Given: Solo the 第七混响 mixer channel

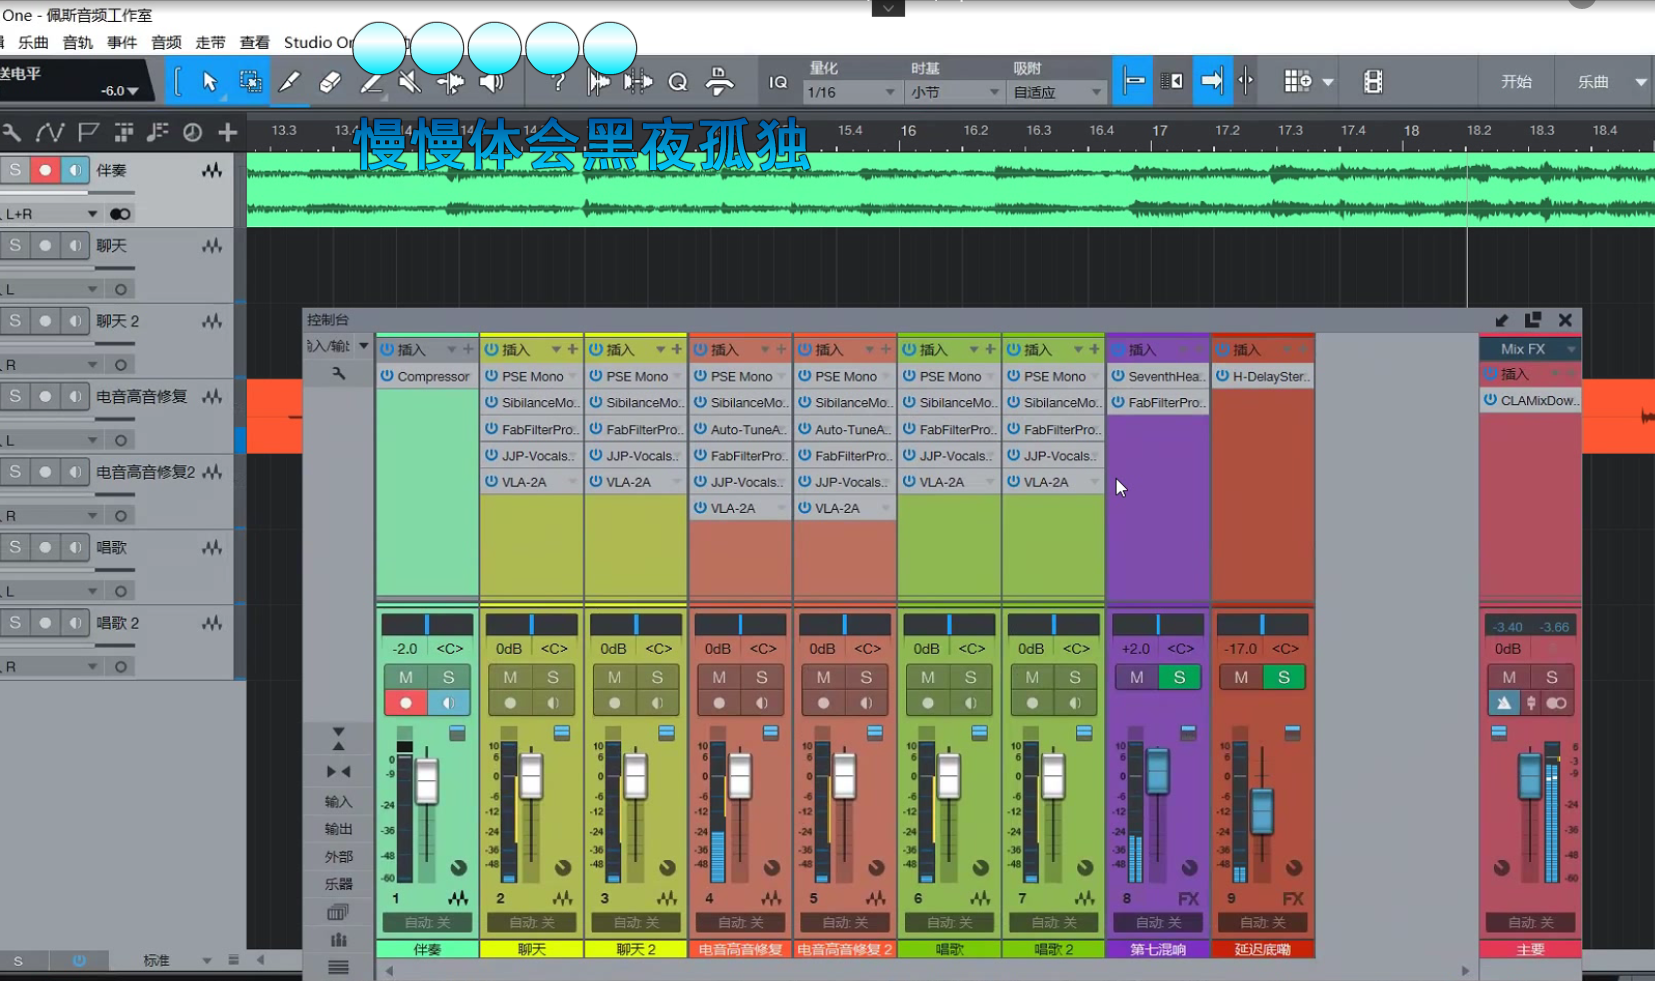Looking at the screenshot, I should [x=1179, y=677].
